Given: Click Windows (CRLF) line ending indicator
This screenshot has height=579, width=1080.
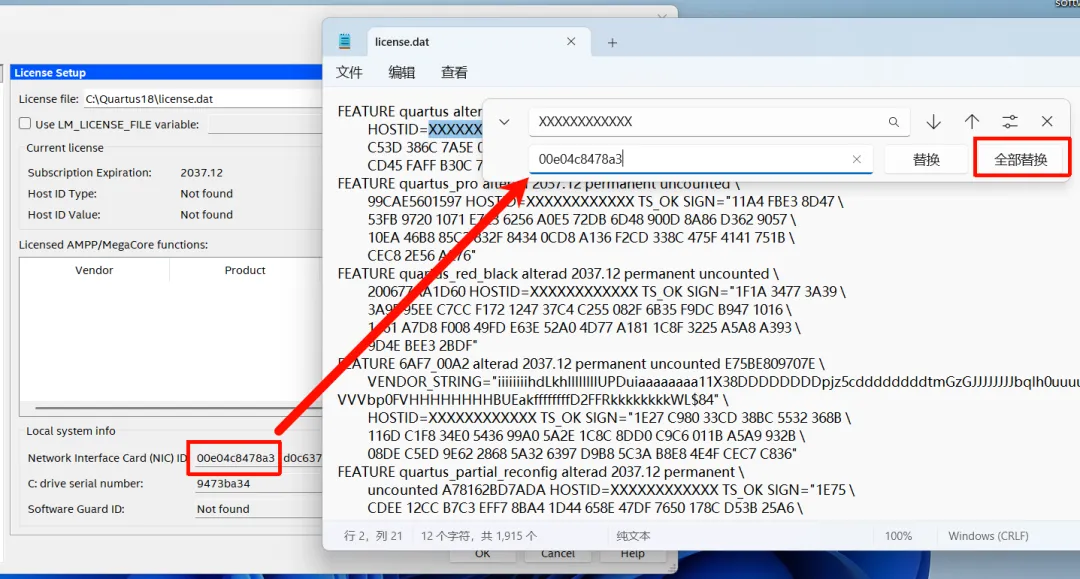Looking at the screenshot, I should point(988,536).
